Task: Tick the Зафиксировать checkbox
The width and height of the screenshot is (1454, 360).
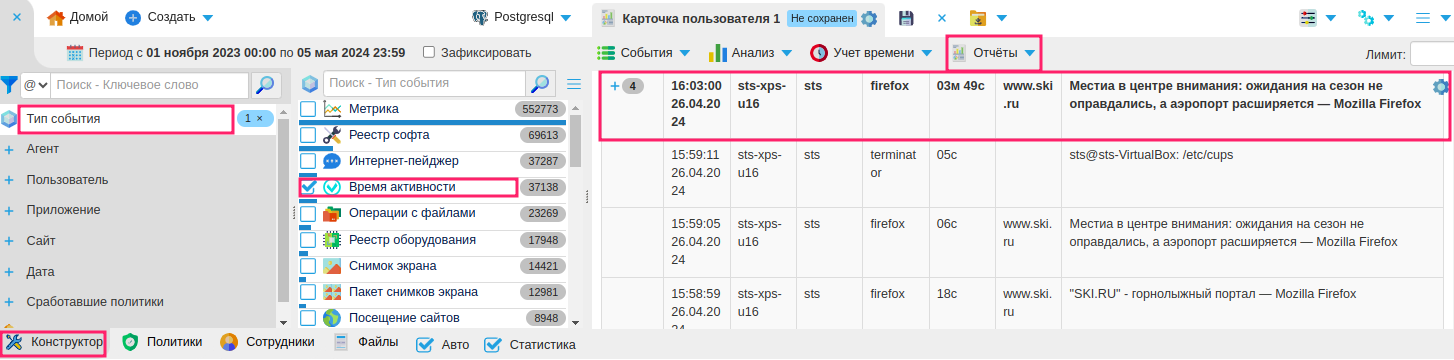Action: click(x=429, y=52)
